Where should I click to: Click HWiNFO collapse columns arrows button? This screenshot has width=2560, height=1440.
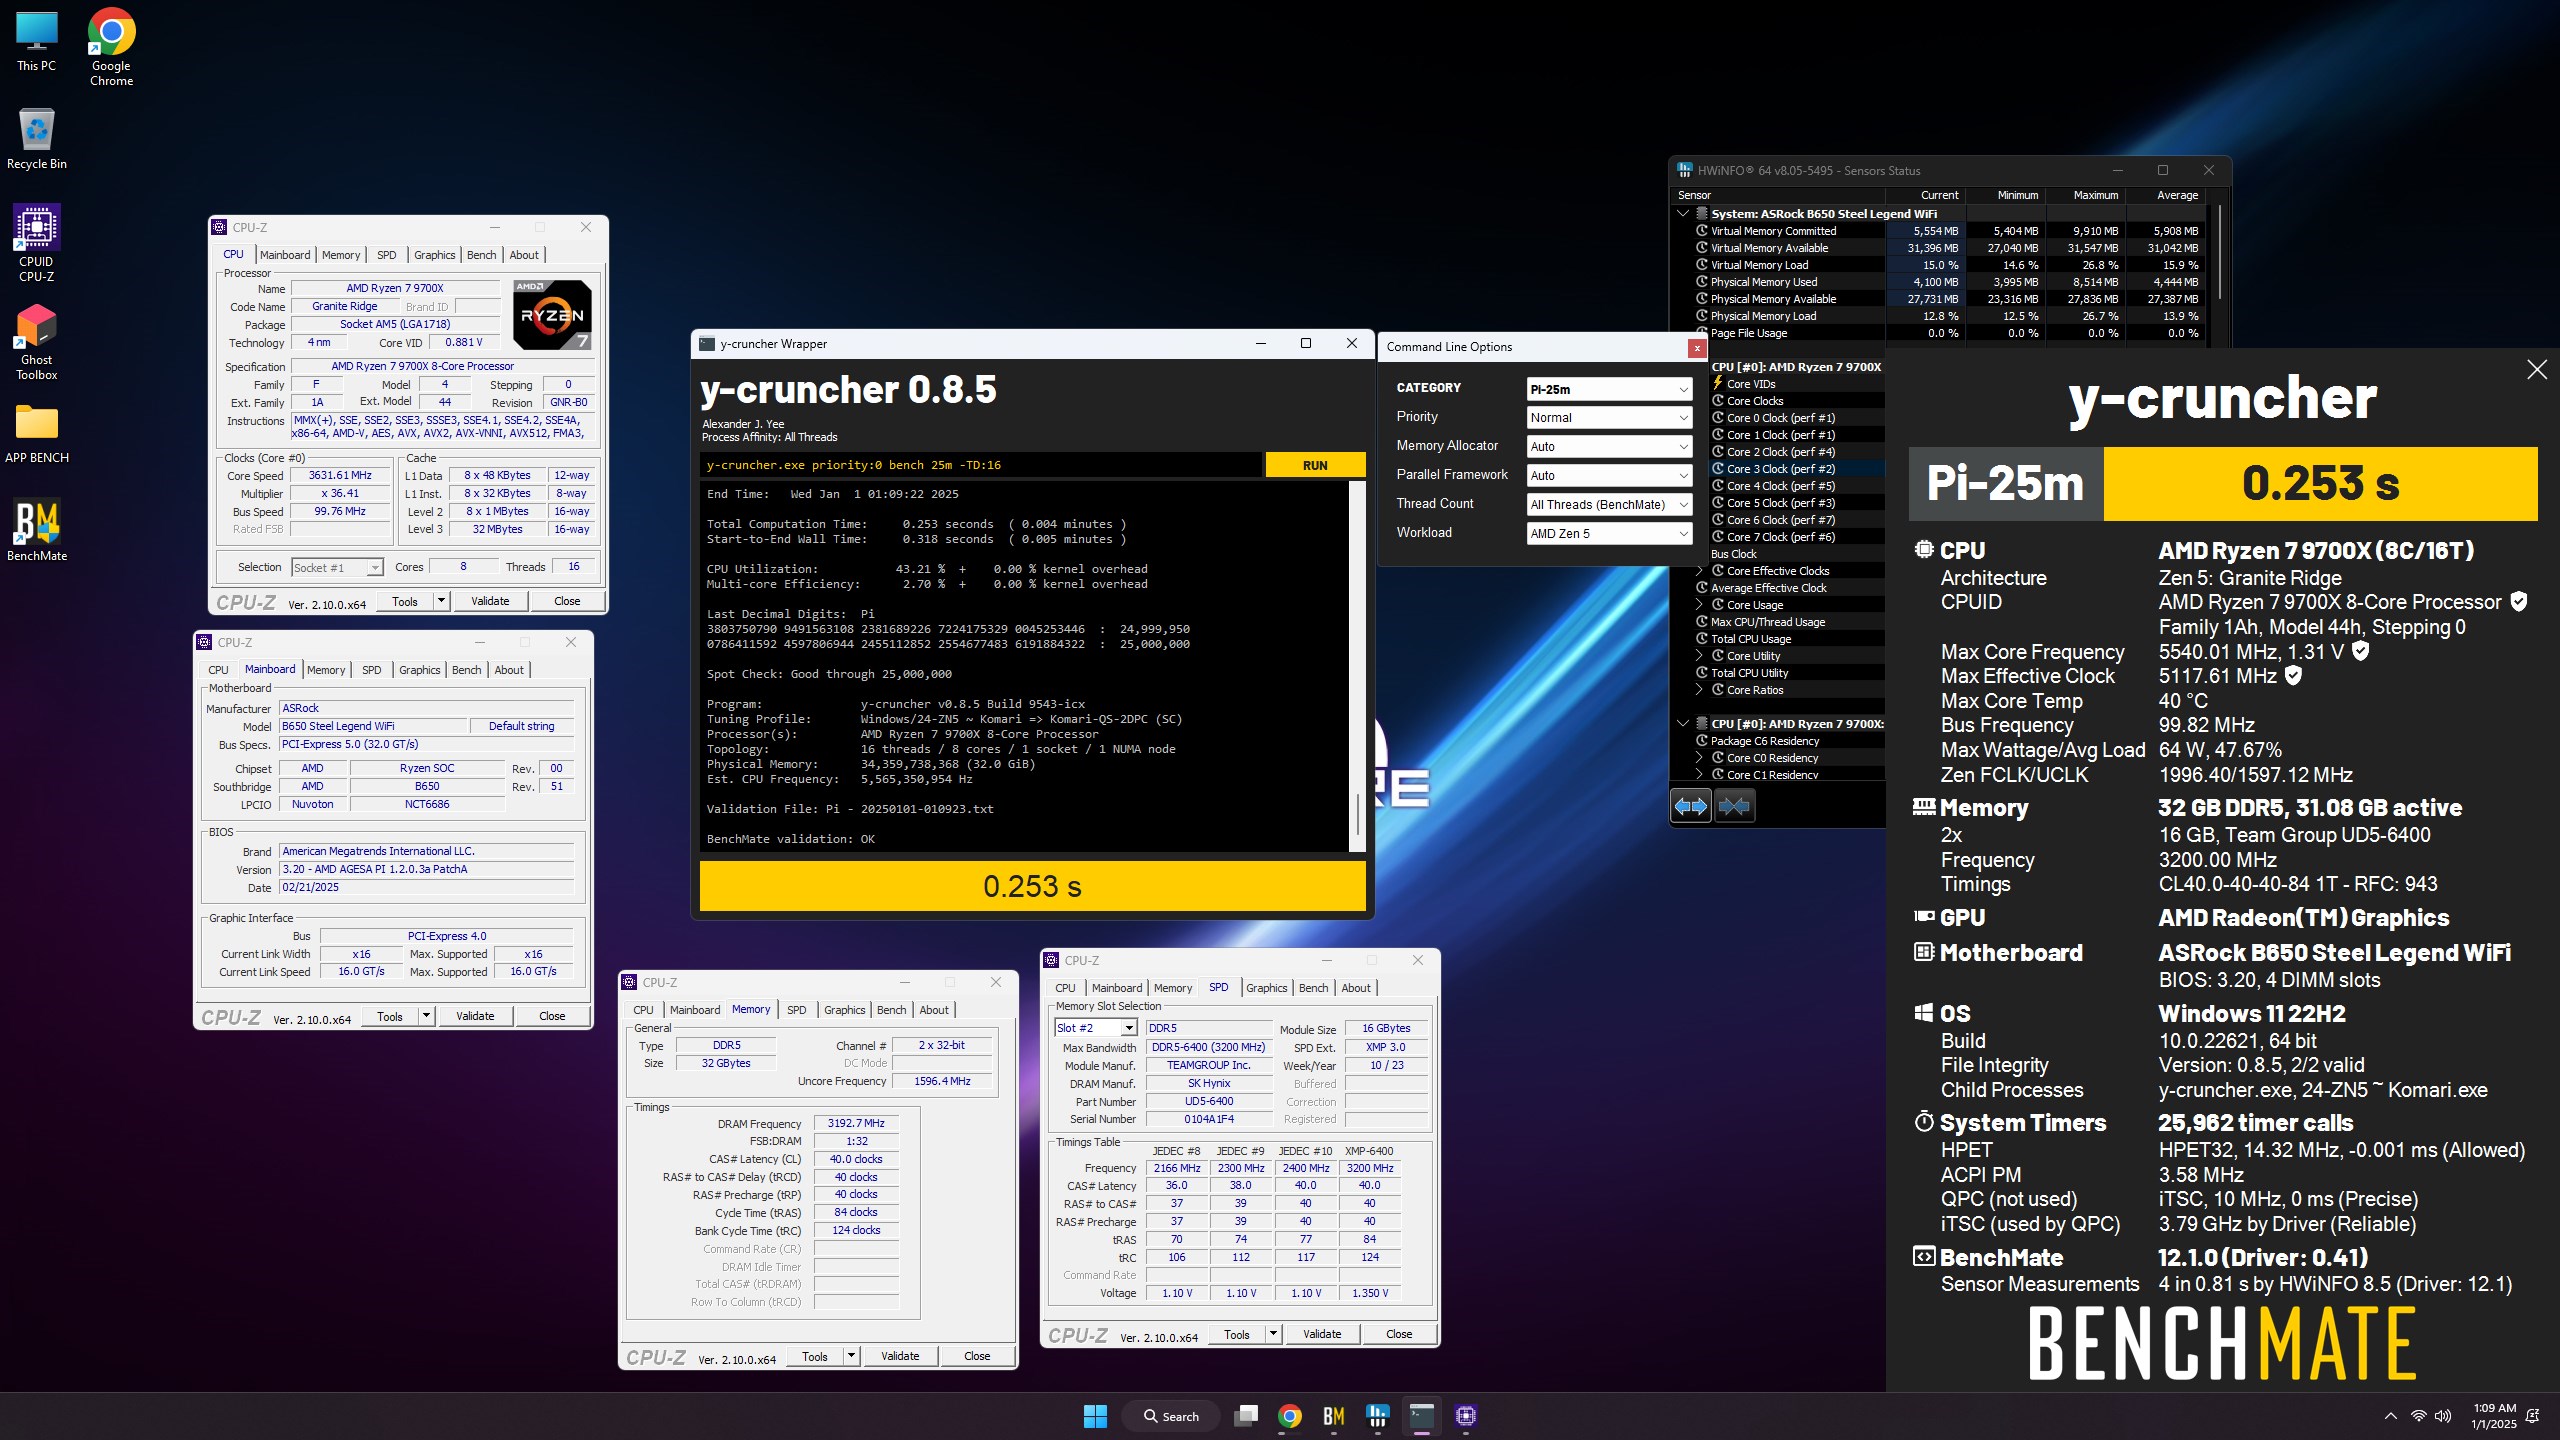point(1735,805)
